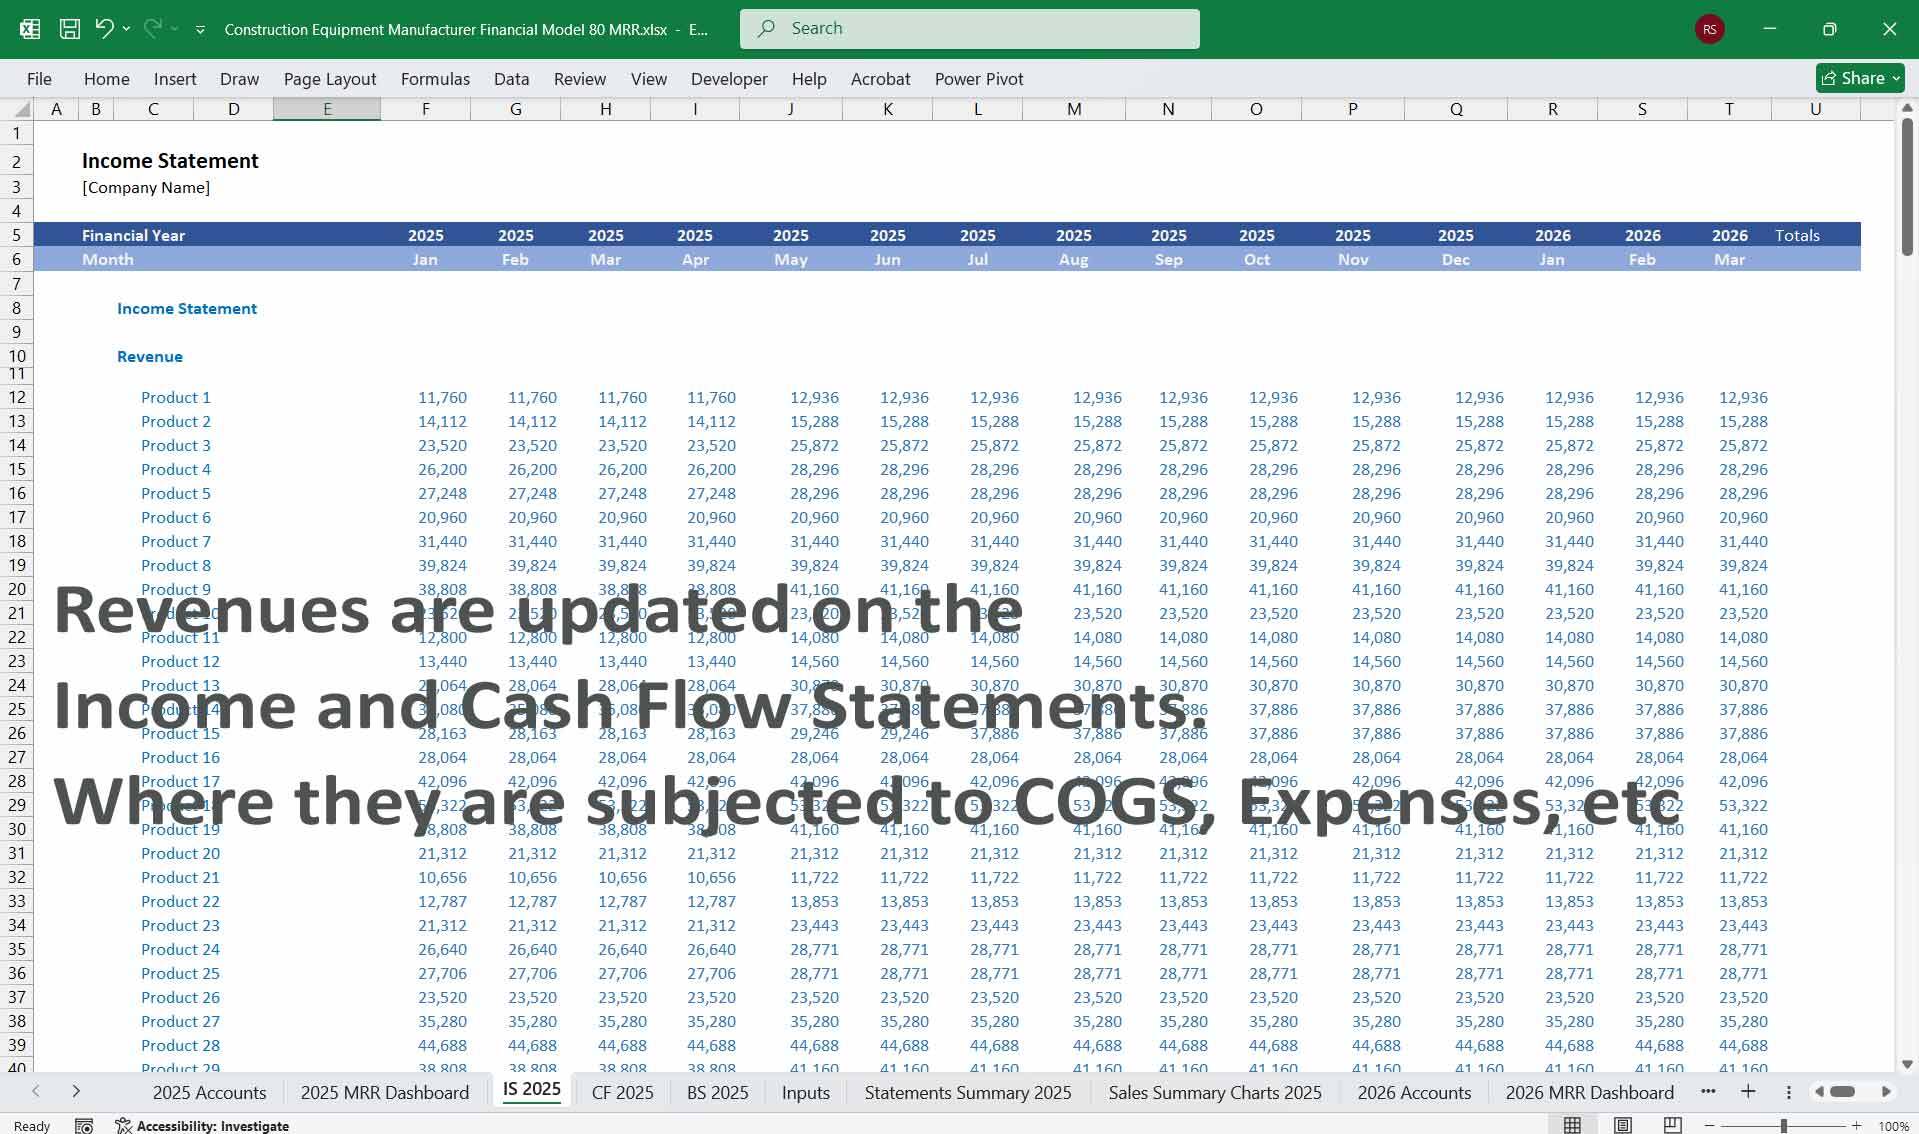Open Accessibility: Investigate in status bar
Image resolution: width=1919 pixels, height=1134 pixels.
pos(203,1125)
